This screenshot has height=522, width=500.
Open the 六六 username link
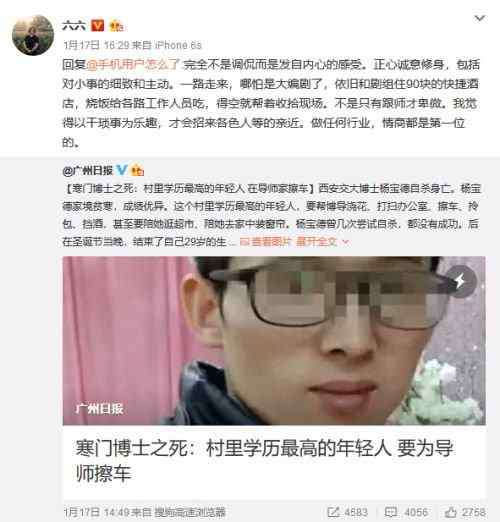click(x=74, y=25)
